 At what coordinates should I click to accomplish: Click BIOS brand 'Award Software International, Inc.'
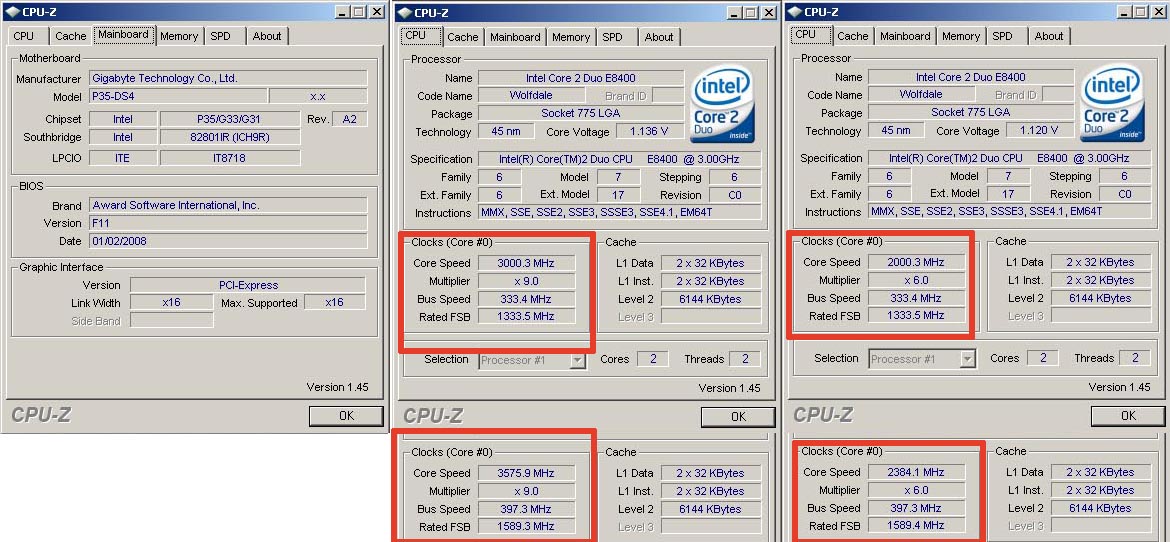228,205
